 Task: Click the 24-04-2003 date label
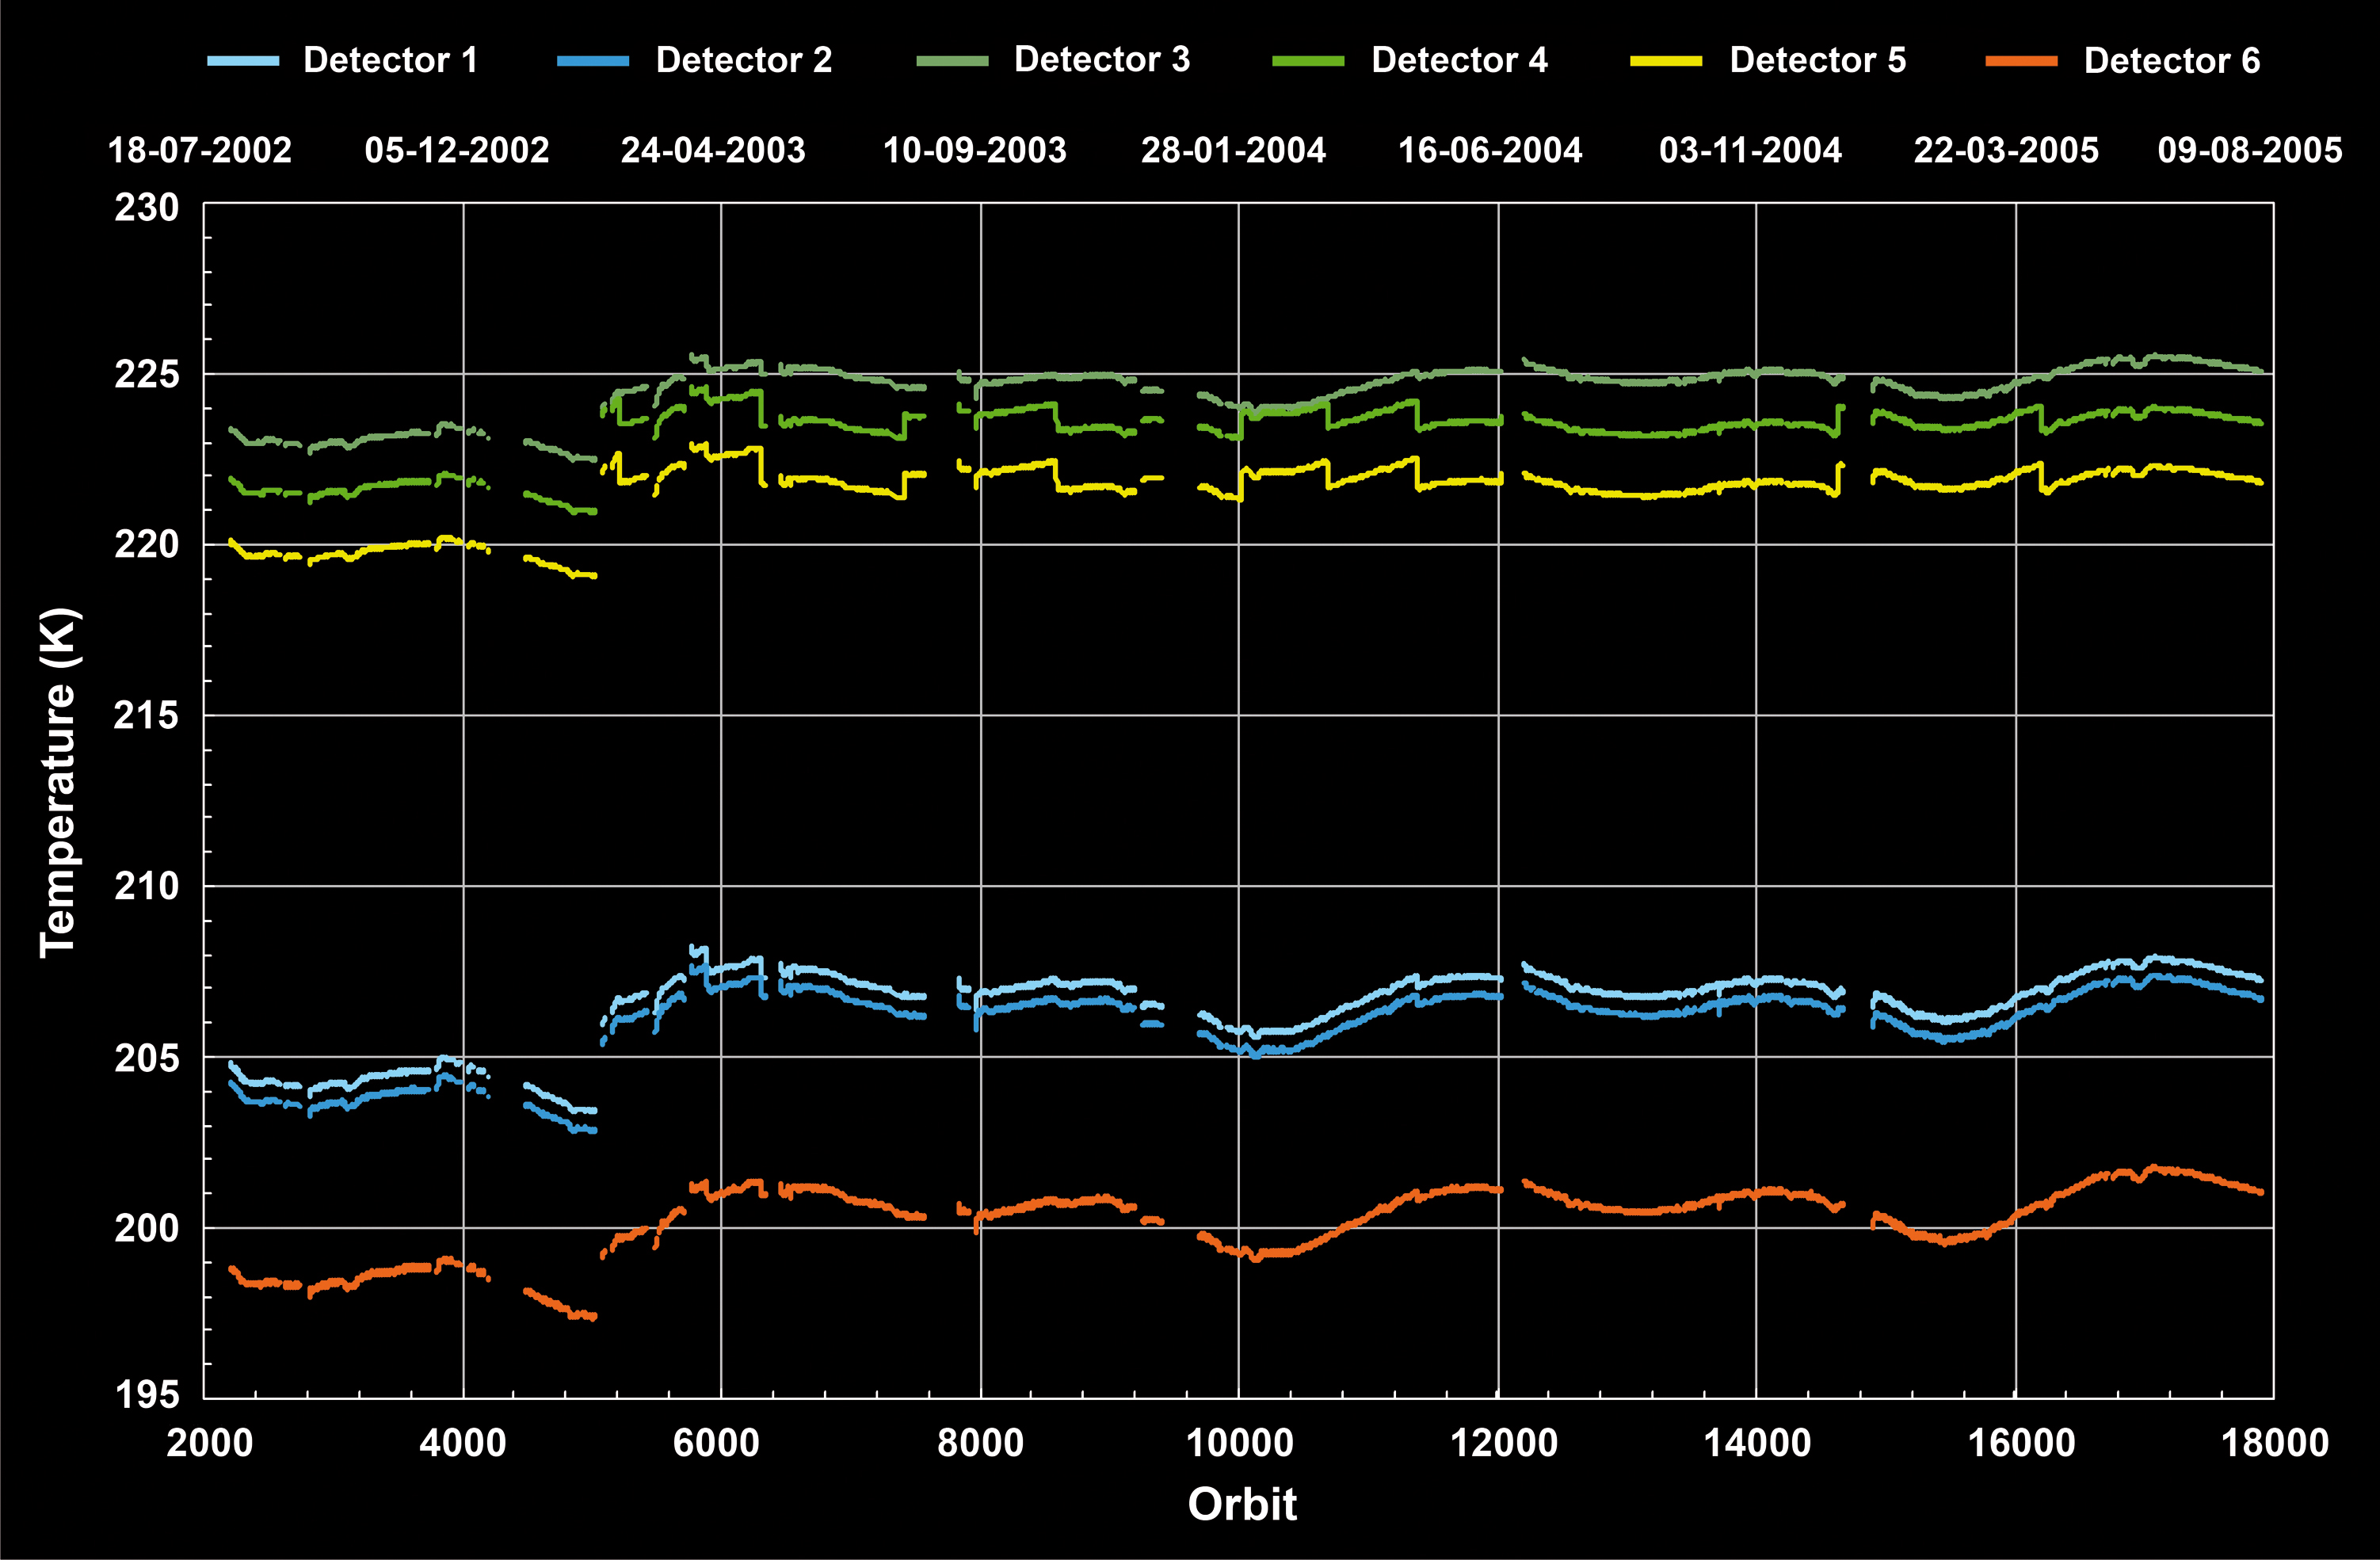pyautogui.click(x=713, y=150)
